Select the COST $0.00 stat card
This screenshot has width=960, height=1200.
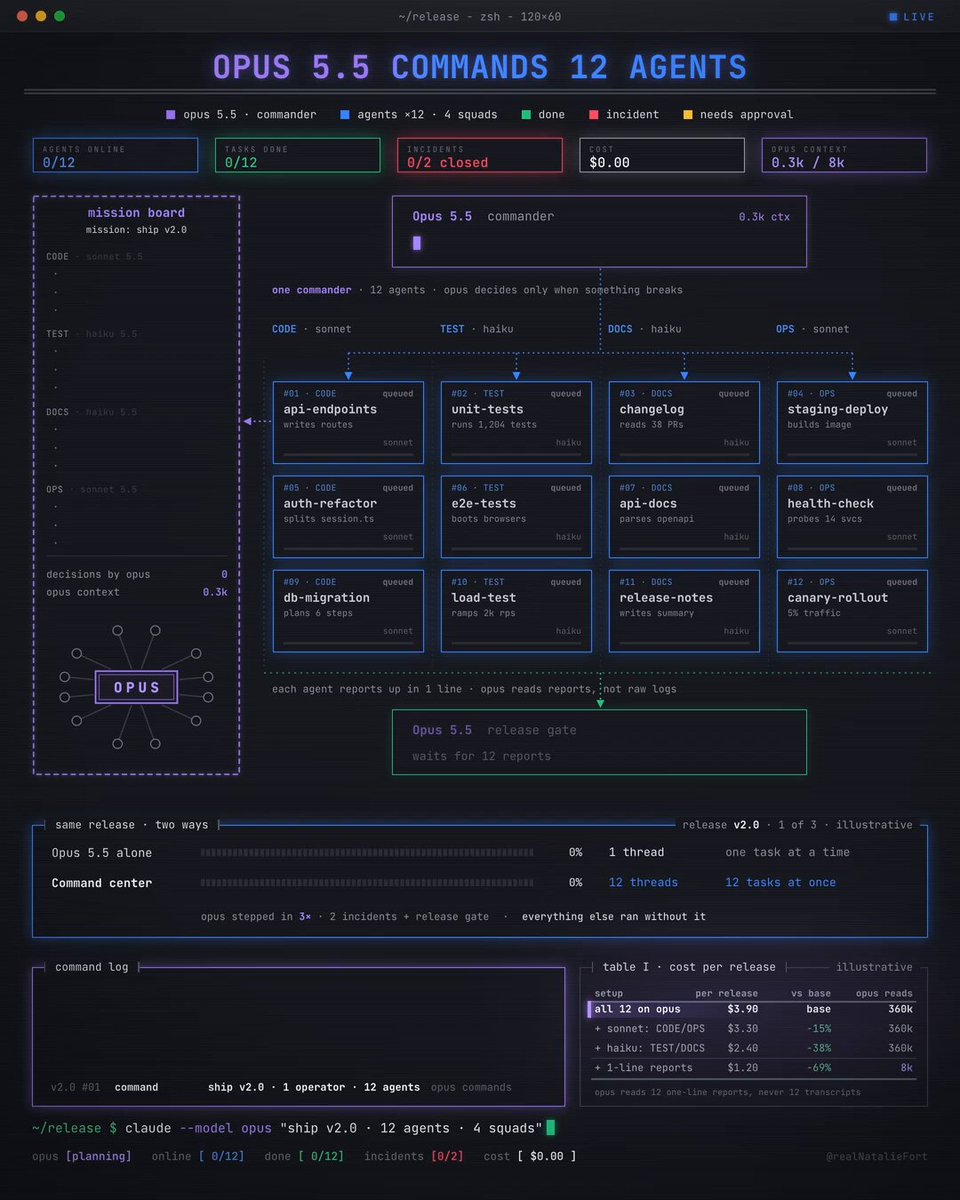(x=662, y=155)
